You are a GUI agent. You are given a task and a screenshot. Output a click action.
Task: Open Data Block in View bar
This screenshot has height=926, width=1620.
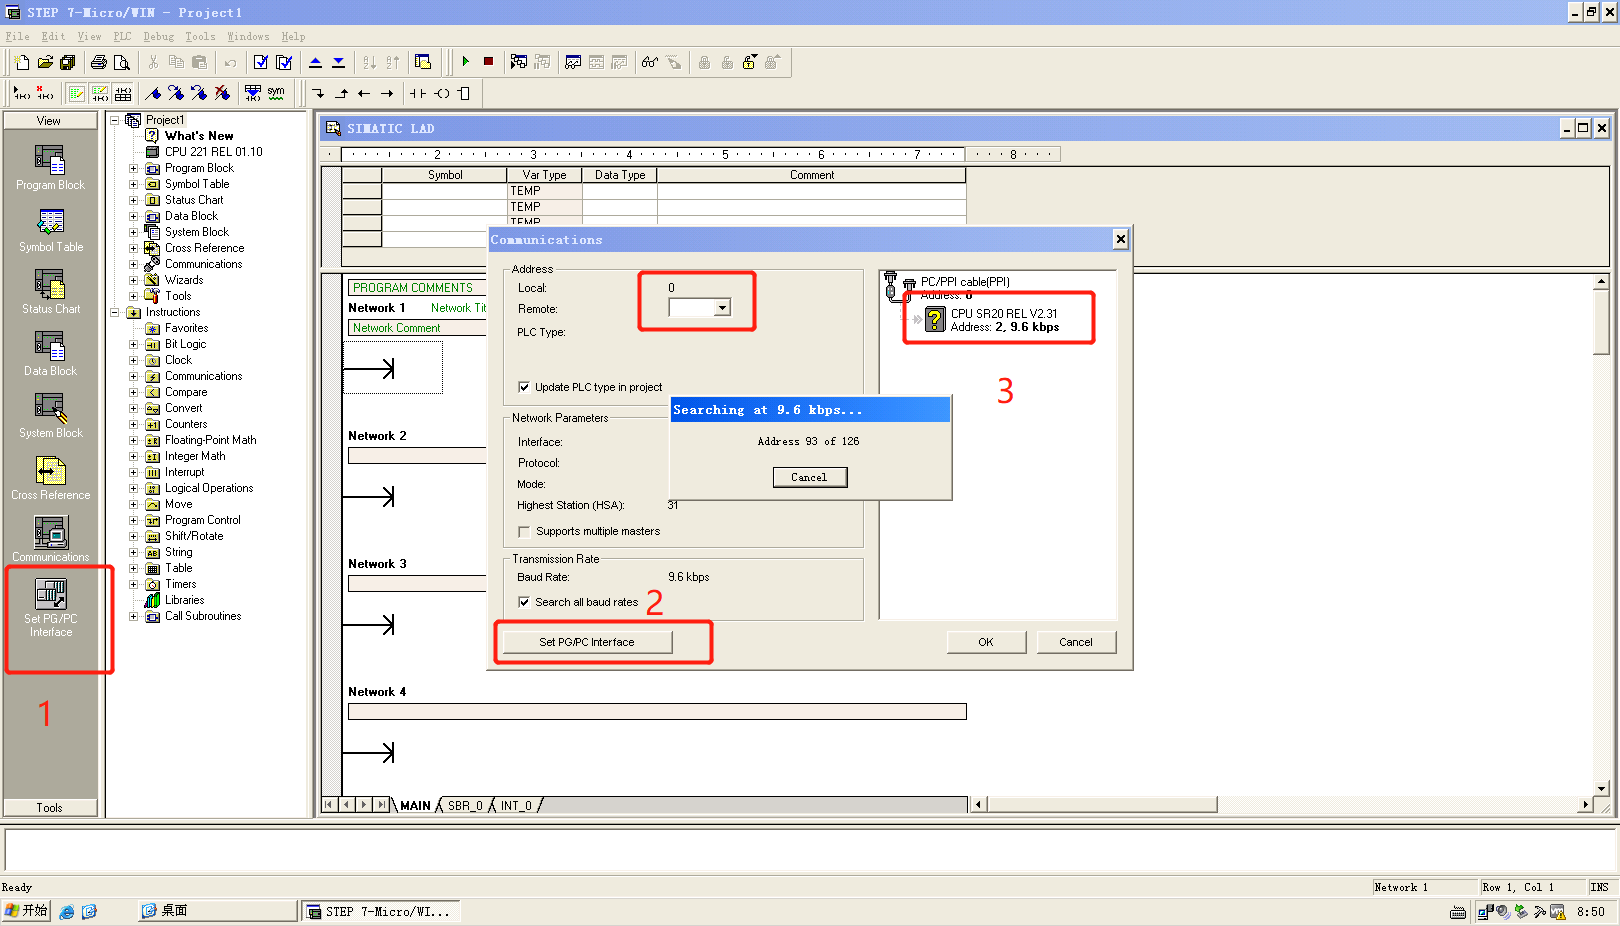pos(50,353)
